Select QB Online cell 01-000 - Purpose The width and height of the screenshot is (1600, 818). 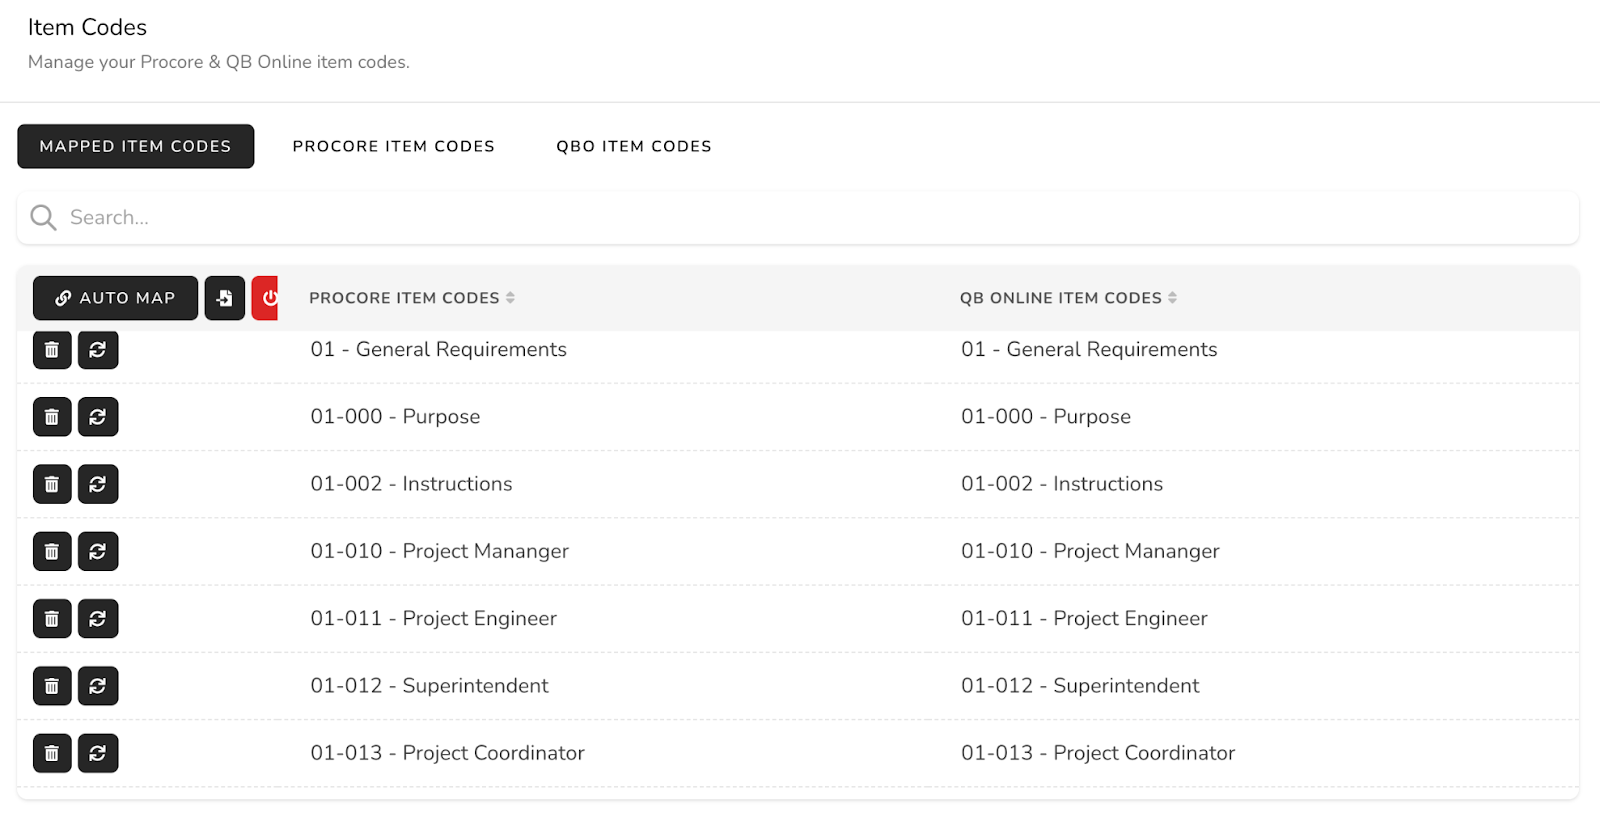1046,417
